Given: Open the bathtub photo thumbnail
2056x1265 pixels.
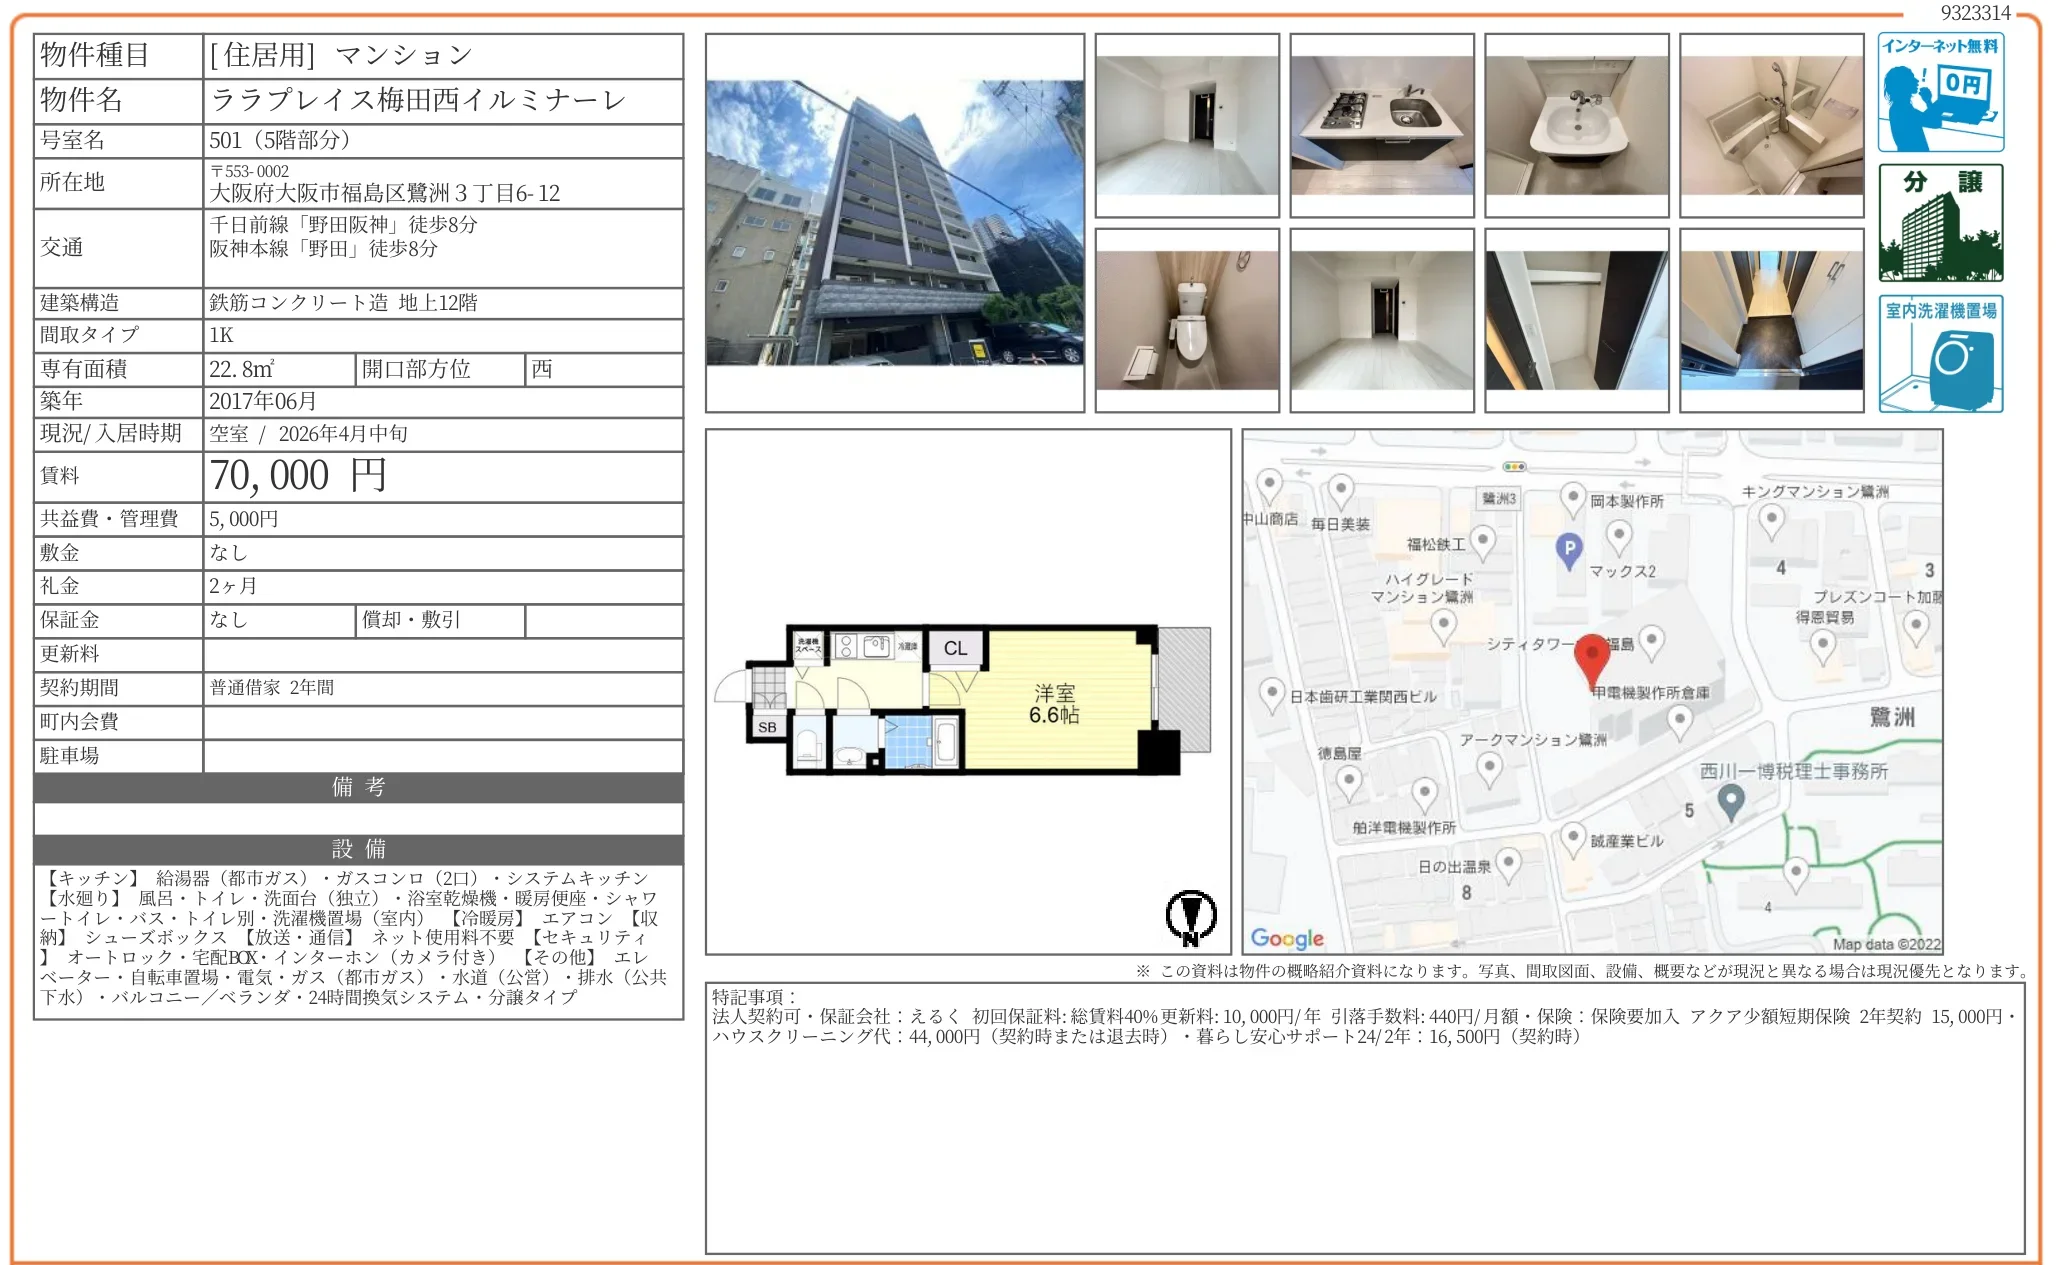Looking at the screenshot, I should [x=1771, y=125].
